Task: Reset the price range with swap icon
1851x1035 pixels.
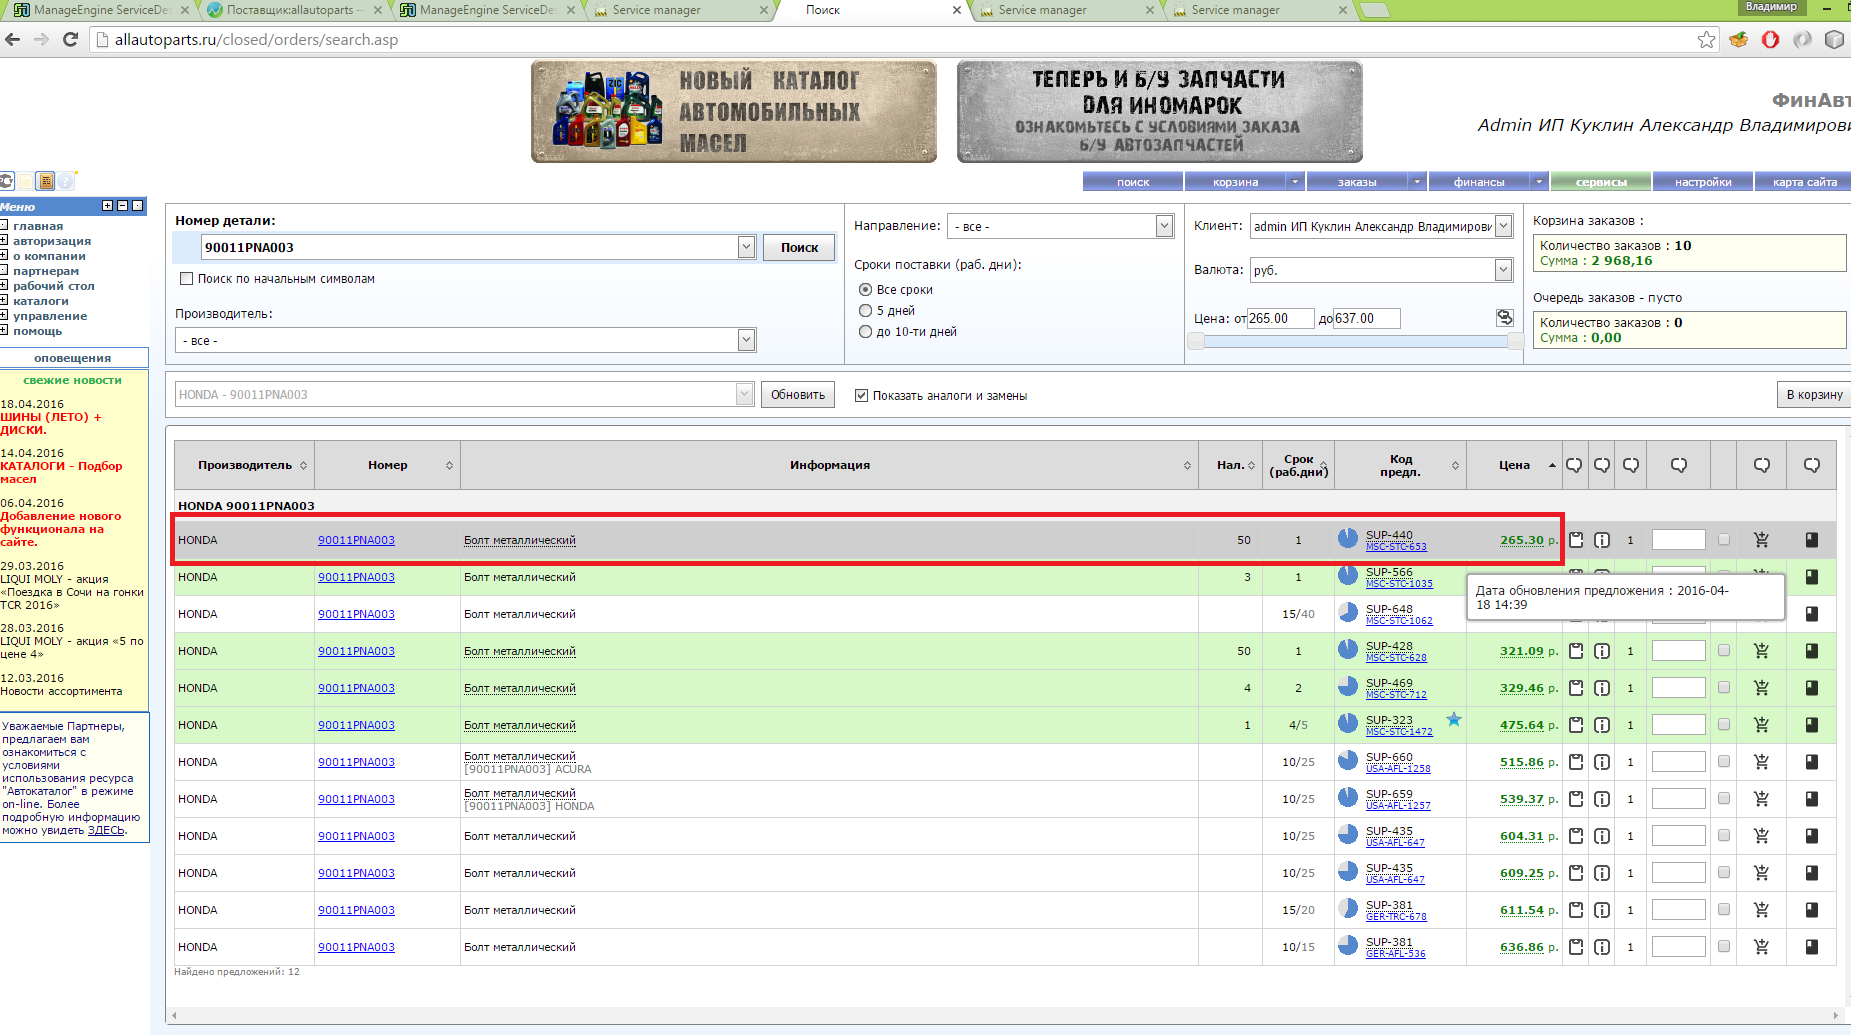Action: 1504,317
